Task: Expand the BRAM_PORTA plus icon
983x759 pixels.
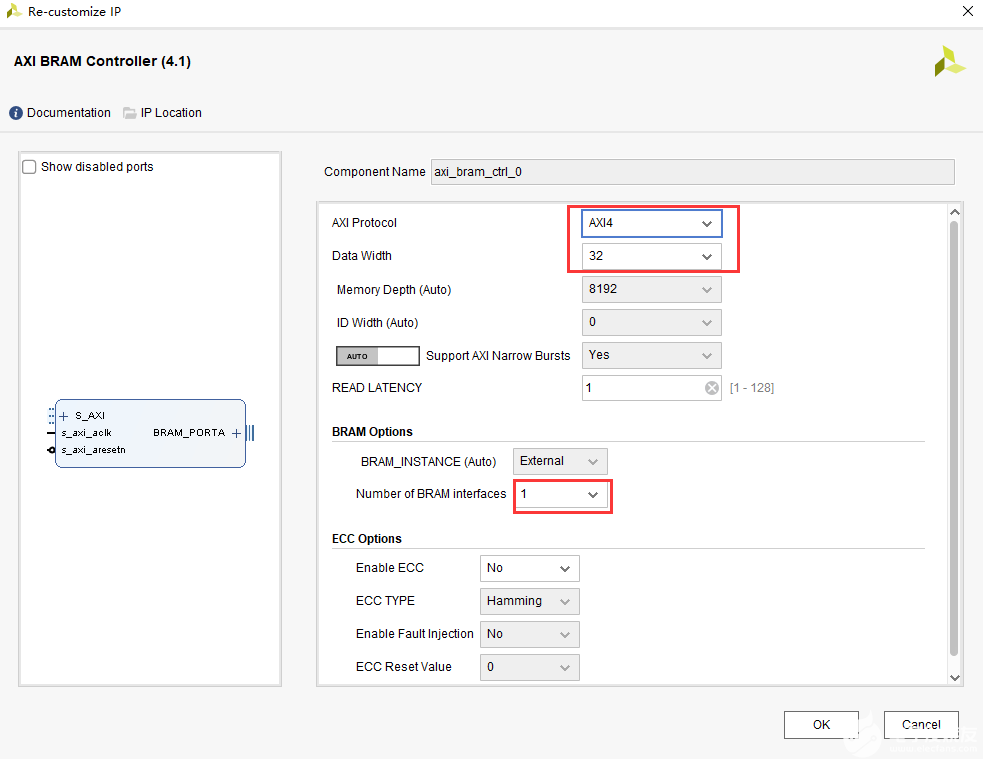Action: (236, 433)
